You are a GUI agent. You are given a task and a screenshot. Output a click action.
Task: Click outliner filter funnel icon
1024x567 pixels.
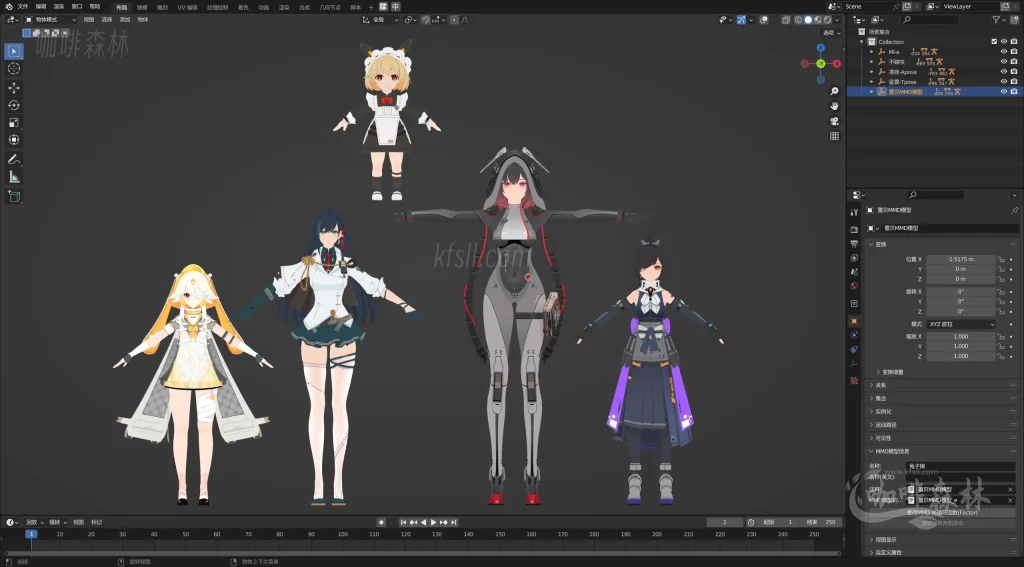pos(996,20)
